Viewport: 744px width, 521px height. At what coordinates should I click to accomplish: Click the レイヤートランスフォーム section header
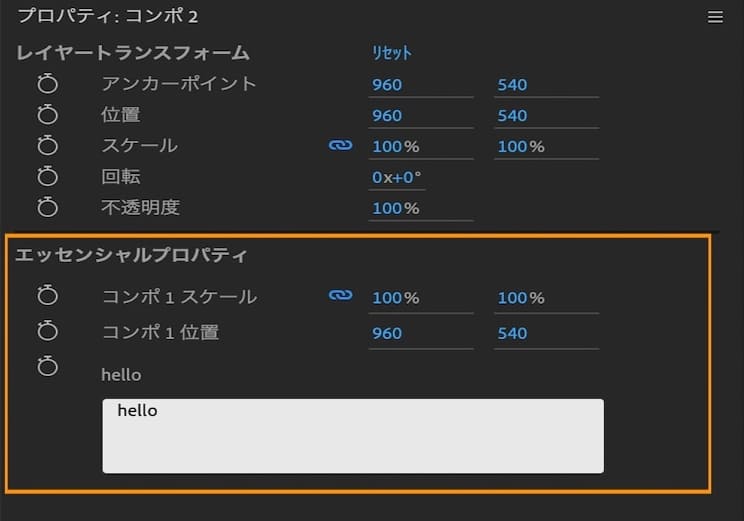click(x=133, y=53)
